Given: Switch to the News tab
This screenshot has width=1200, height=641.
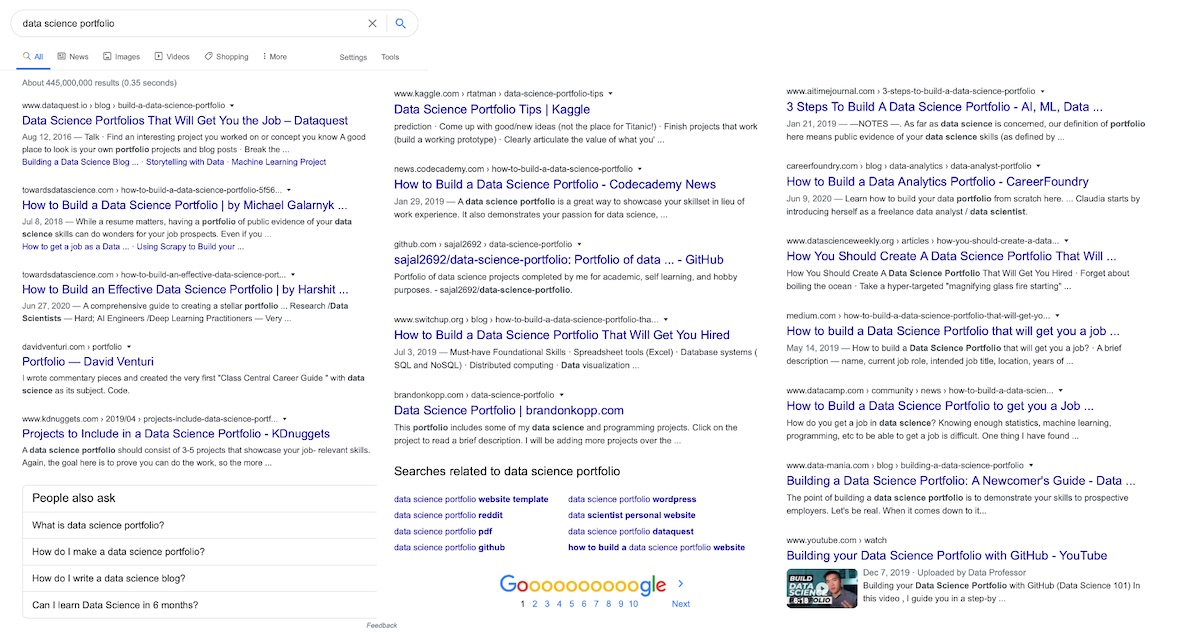Looking at the screenshot, I should click(73, 57).
